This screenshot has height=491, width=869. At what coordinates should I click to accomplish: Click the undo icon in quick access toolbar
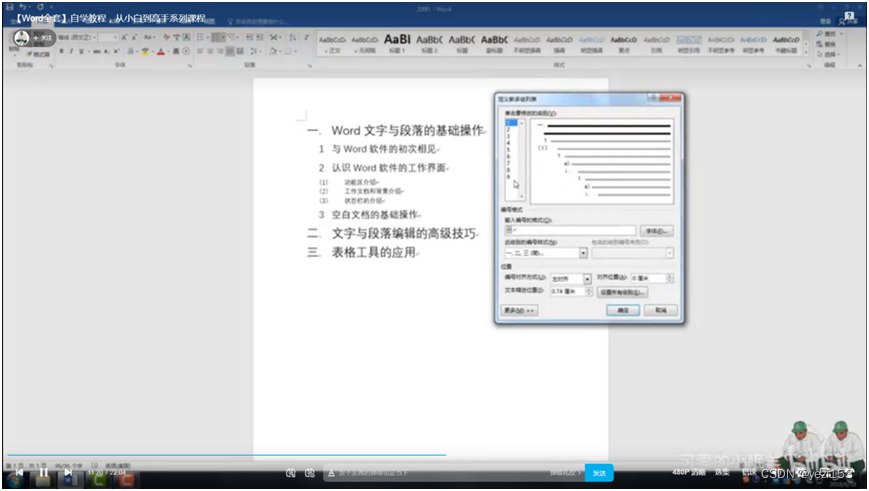(x=23, y=7)
